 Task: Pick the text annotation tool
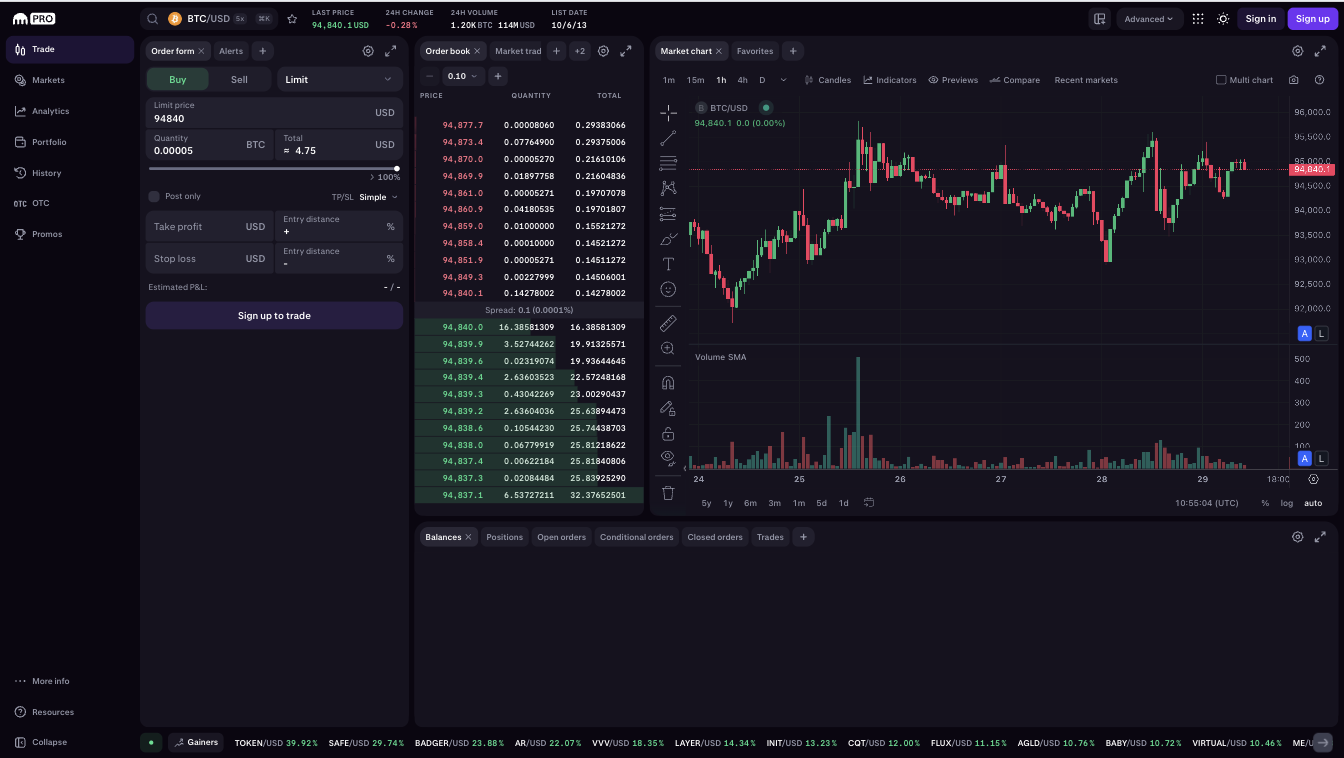pos(668,264)
